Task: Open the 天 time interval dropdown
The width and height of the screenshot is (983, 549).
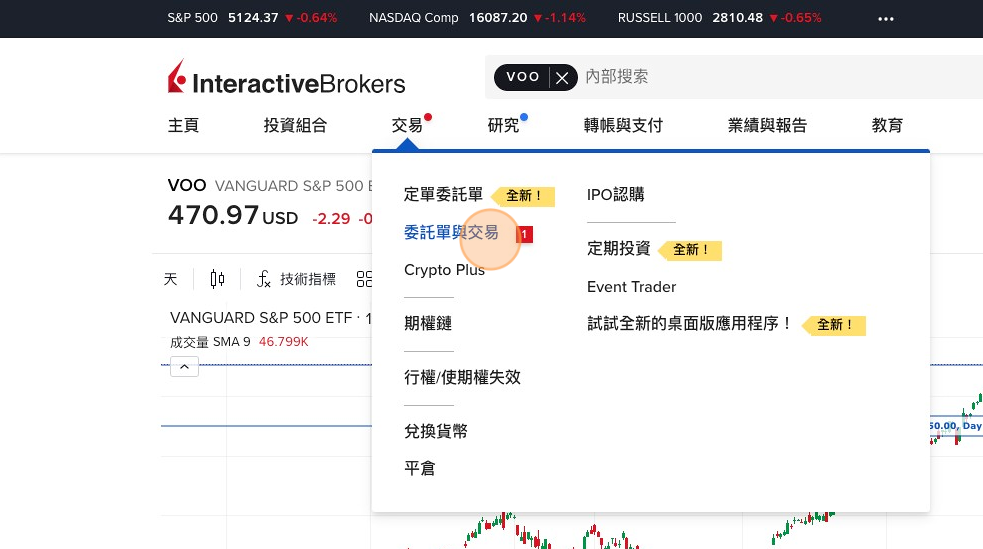Action: point(170,279)
